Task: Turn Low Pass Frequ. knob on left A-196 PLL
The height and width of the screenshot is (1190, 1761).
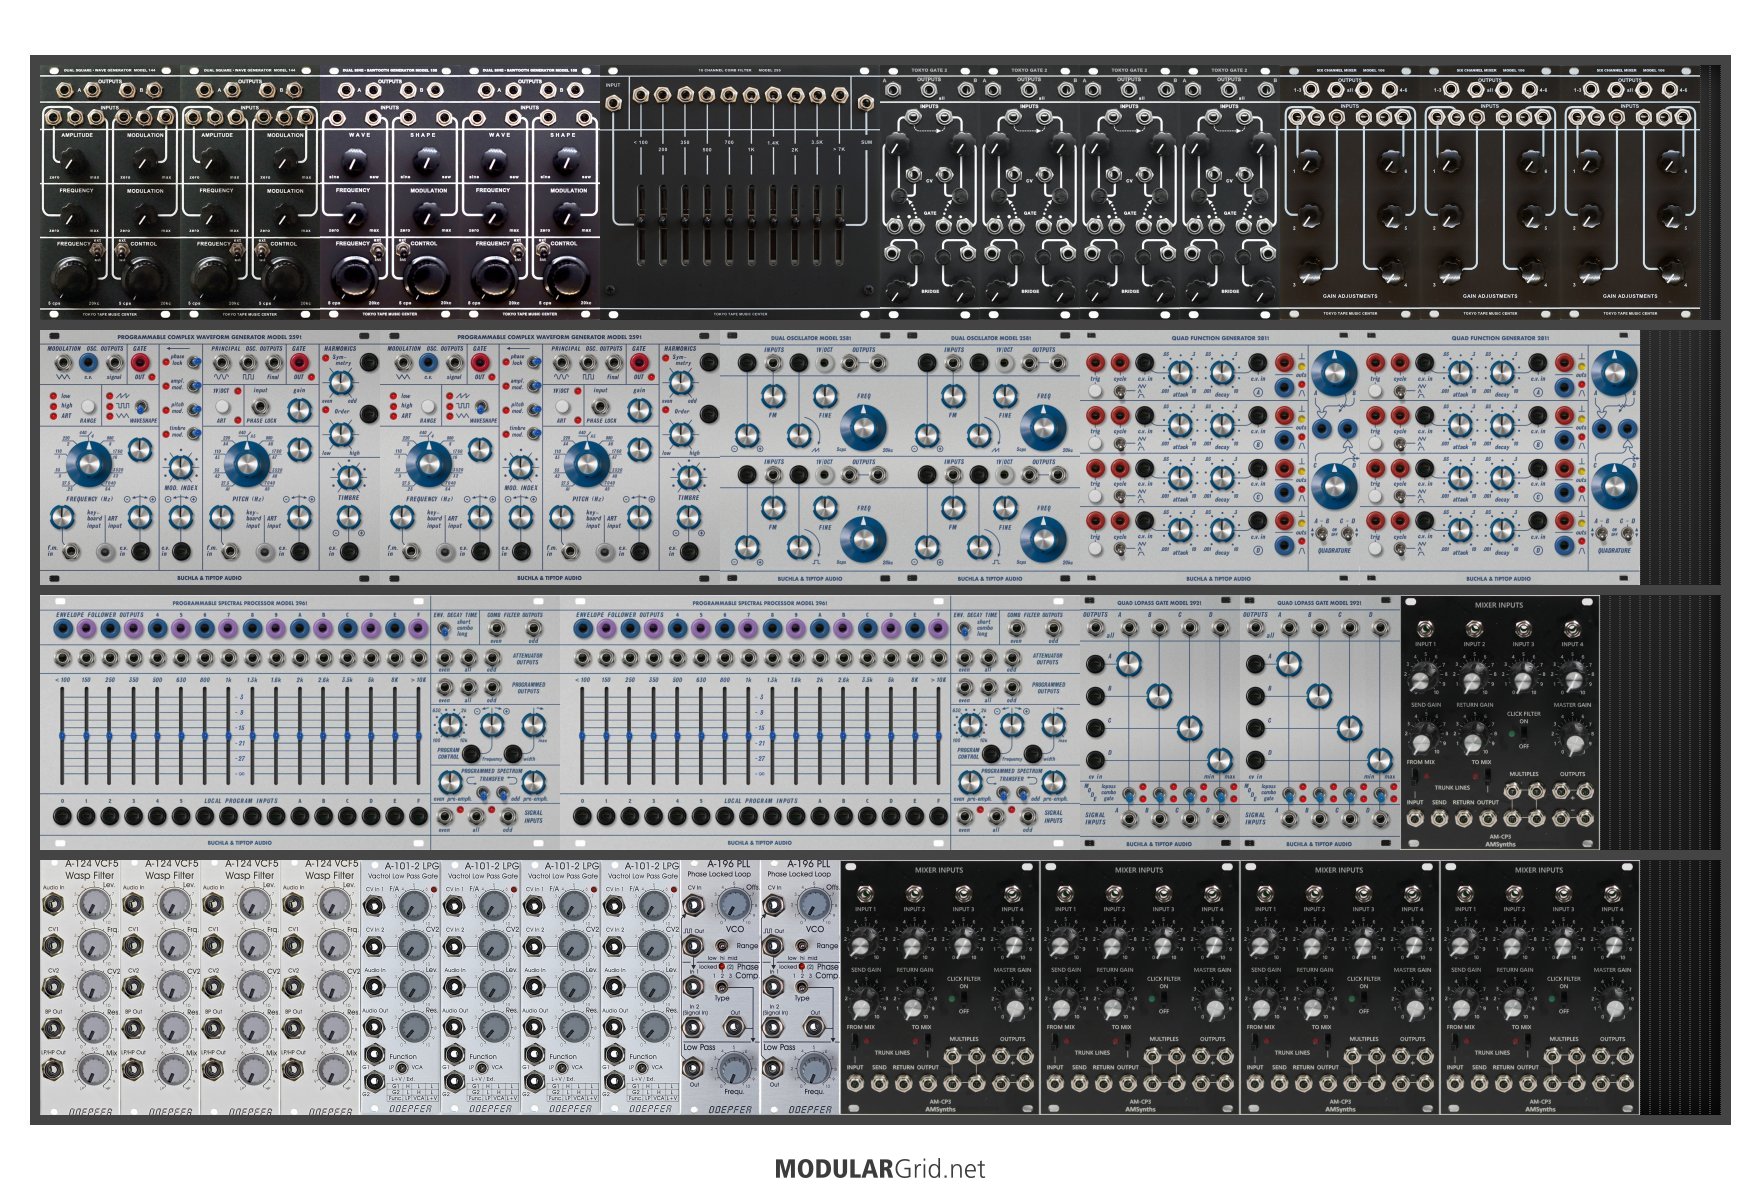Action: (x=733, y=1070)
